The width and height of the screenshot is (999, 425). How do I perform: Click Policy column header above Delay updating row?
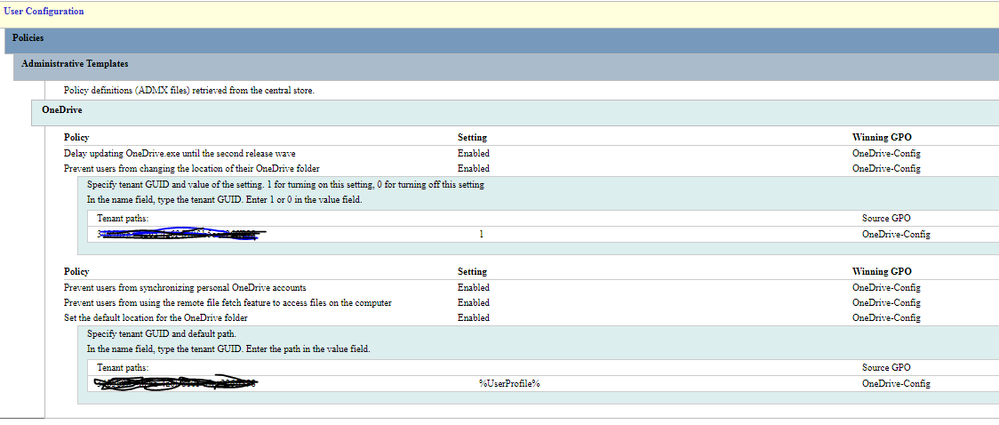[76, 137]
